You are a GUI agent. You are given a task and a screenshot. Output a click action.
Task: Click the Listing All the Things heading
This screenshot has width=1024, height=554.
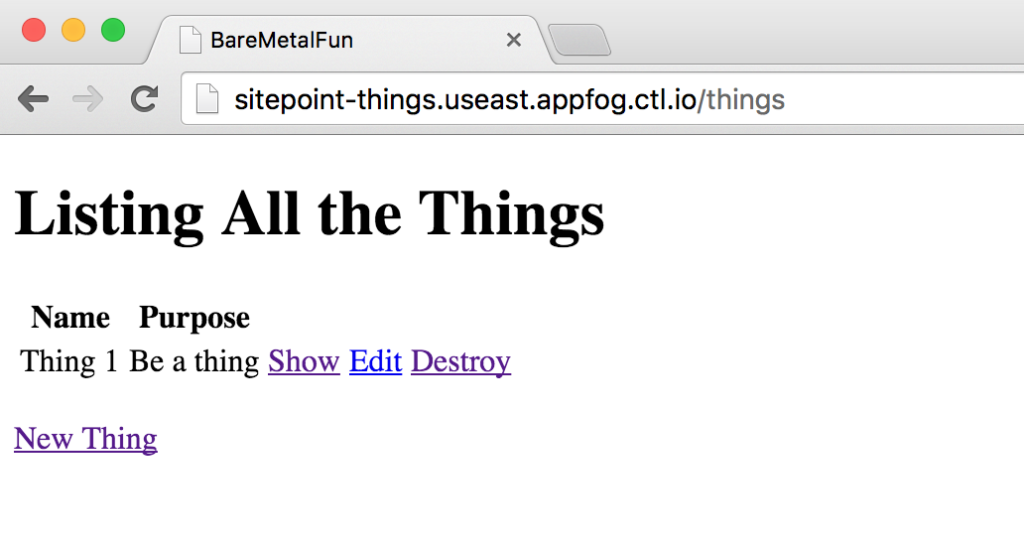(x=309, y=214)
